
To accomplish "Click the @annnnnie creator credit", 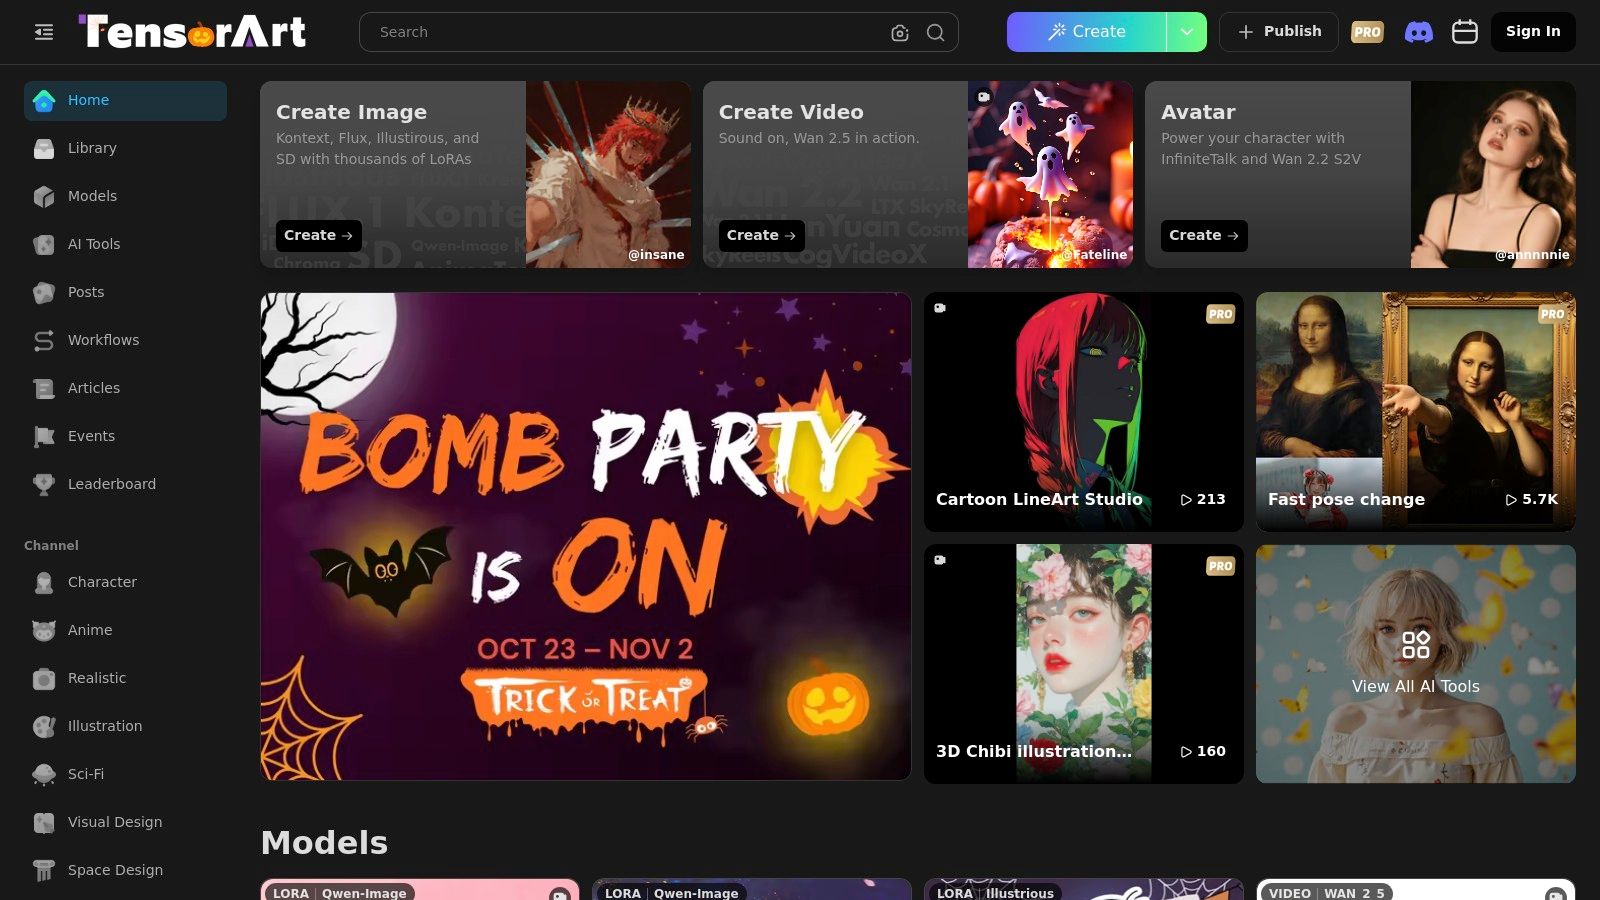I will (1532, 255).
